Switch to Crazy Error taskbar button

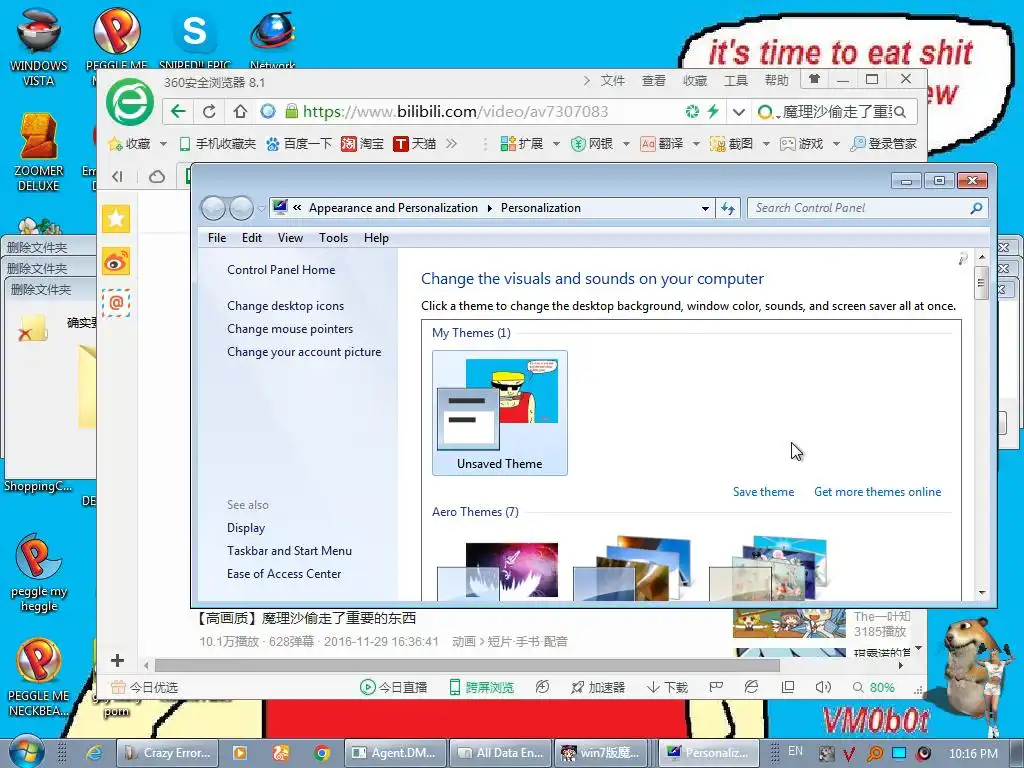[x=168, y=753]
